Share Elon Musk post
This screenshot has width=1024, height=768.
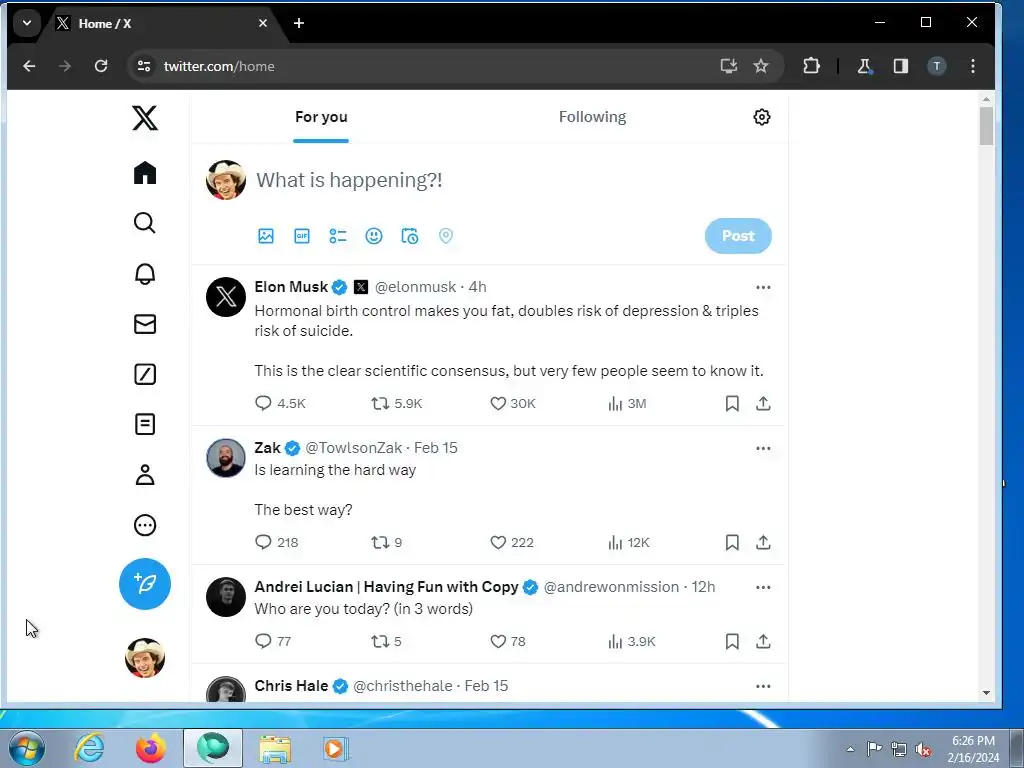763,404
